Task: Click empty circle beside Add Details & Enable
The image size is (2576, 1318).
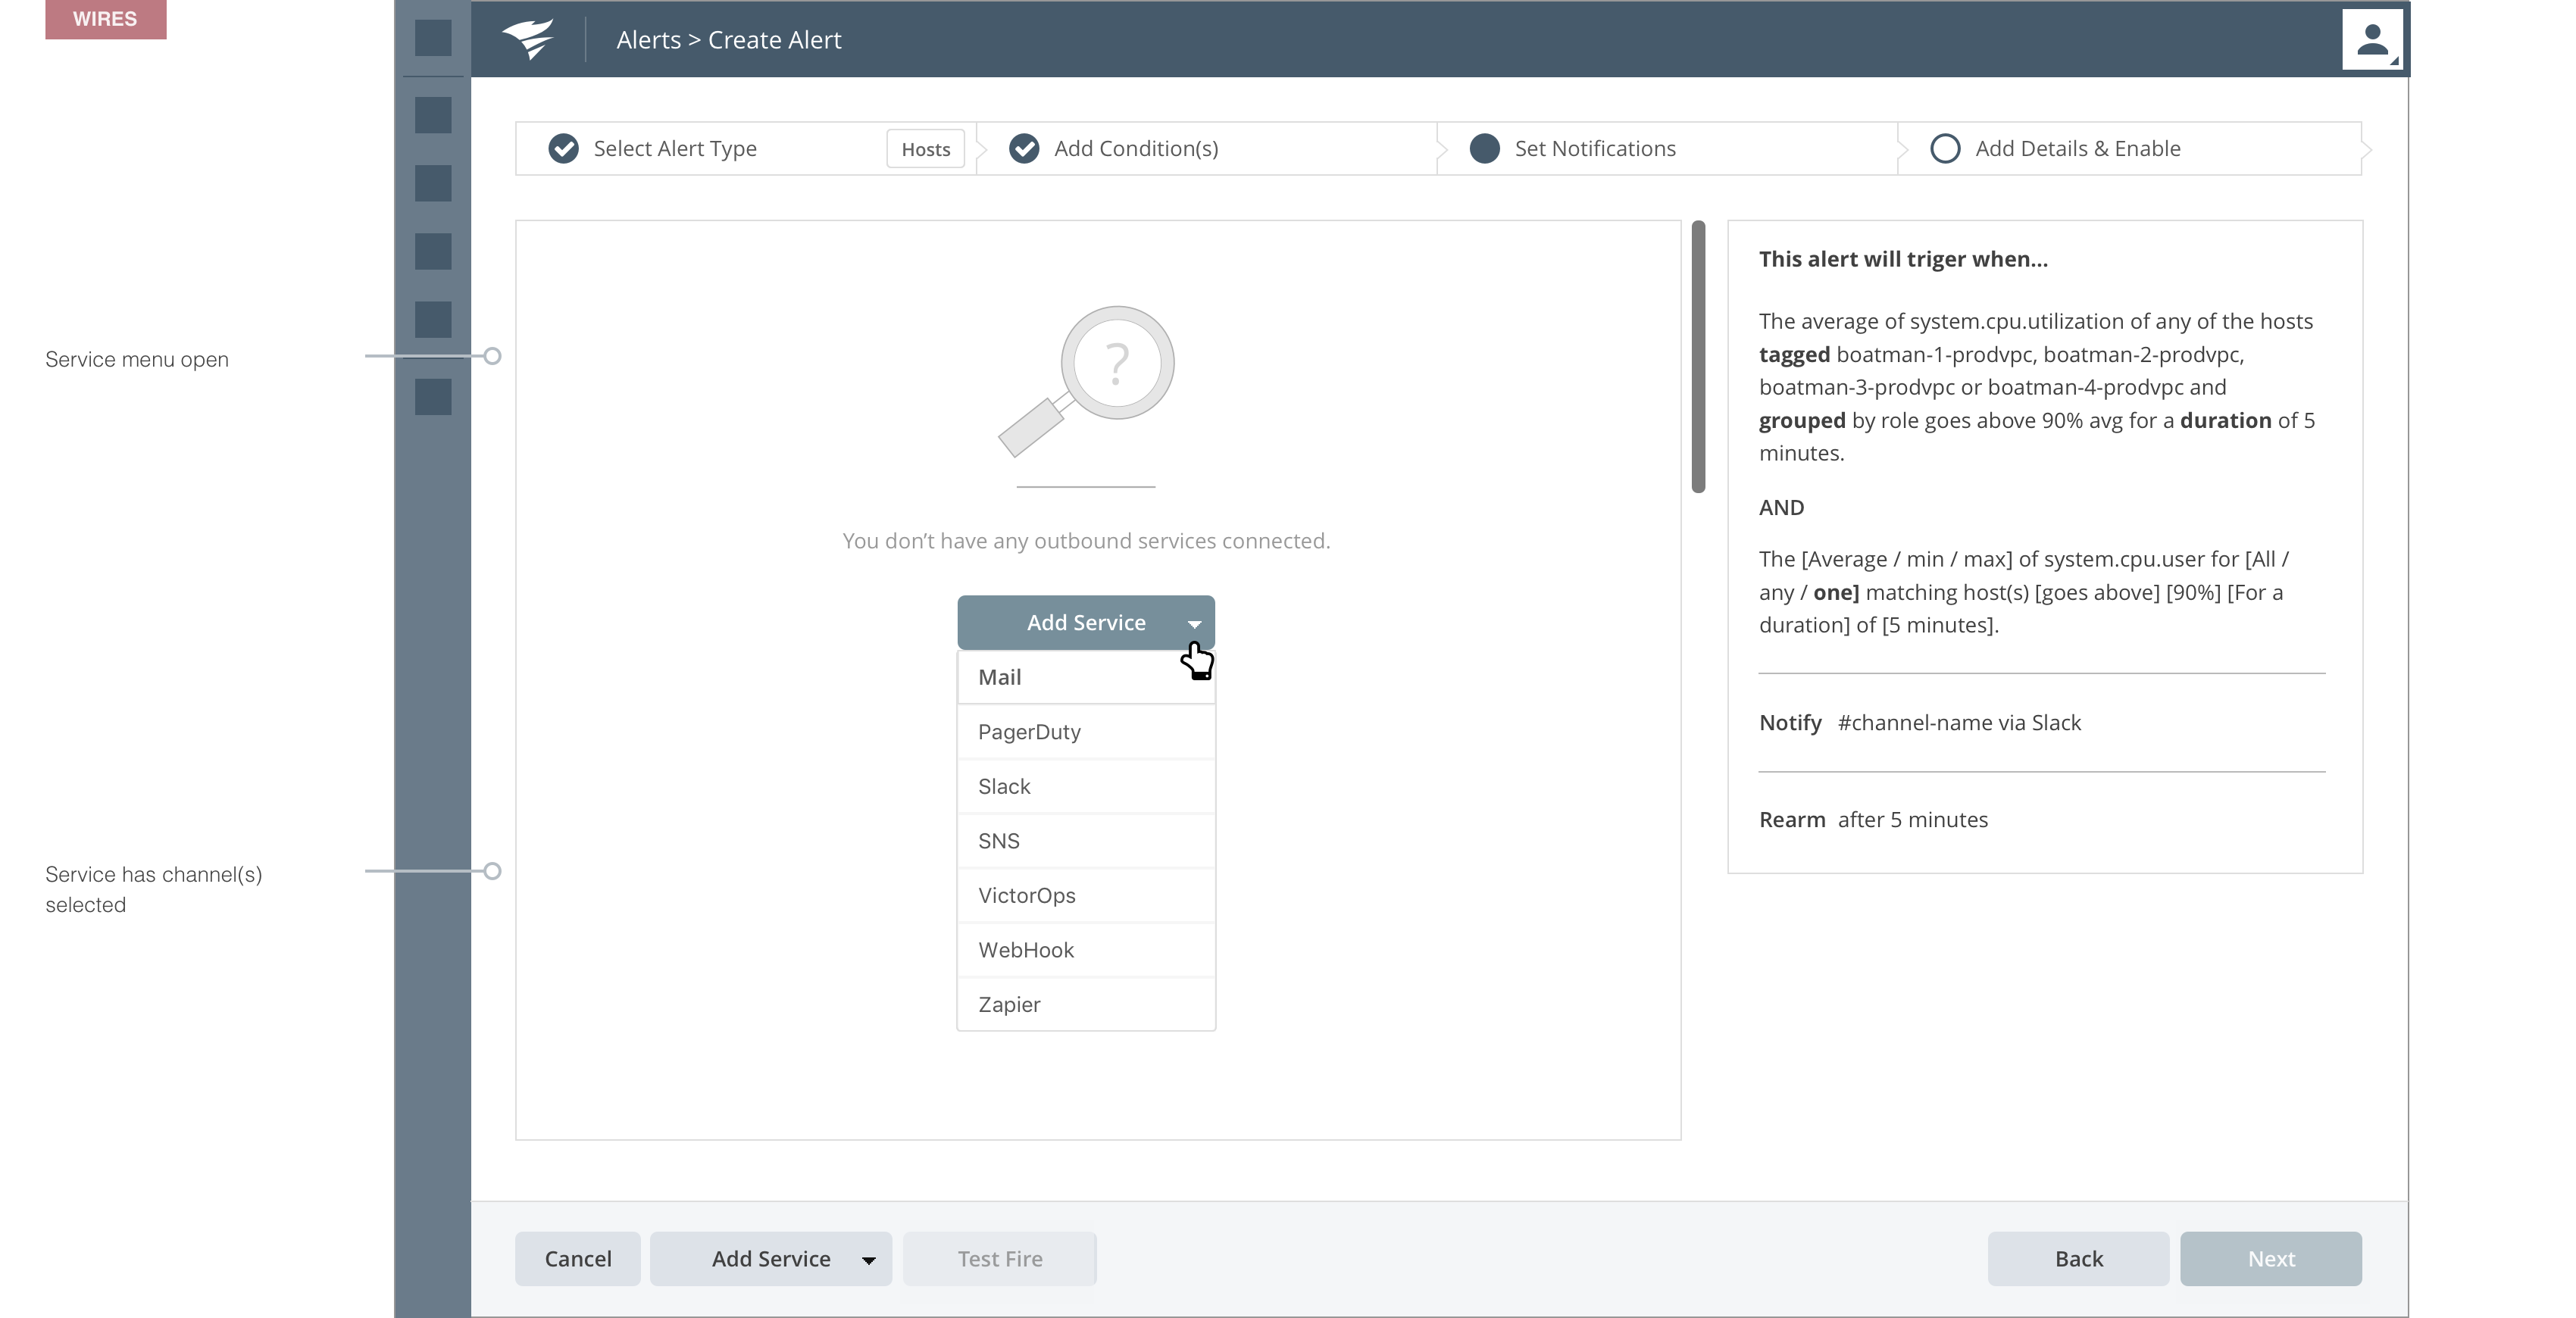Action: tap(1944, 148)
